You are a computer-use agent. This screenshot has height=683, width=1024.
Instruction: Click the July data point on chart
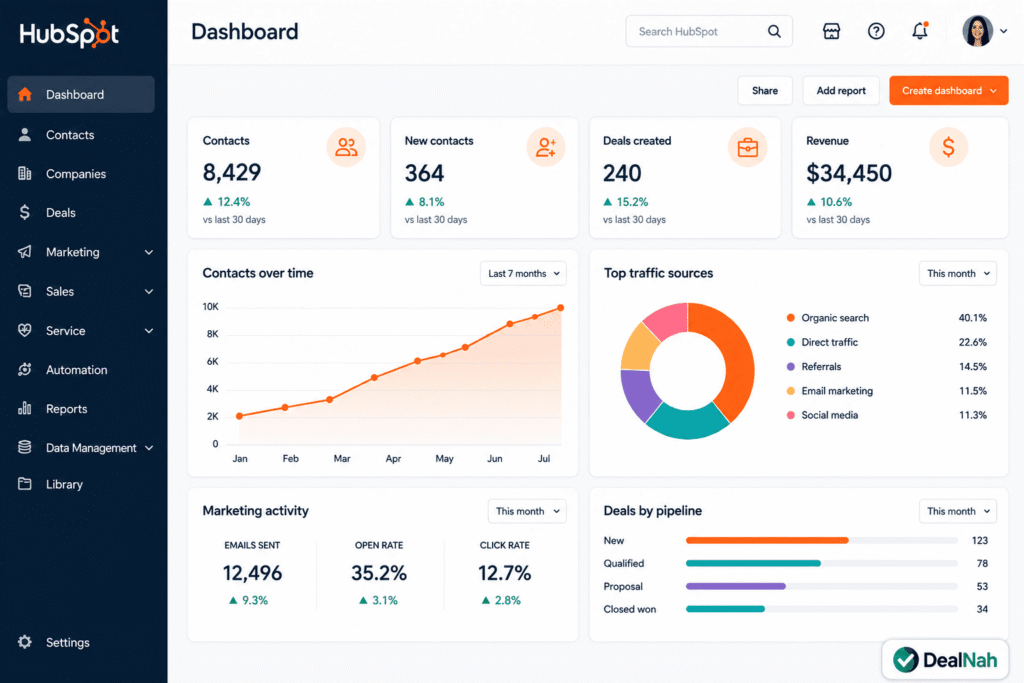[560, 308]
